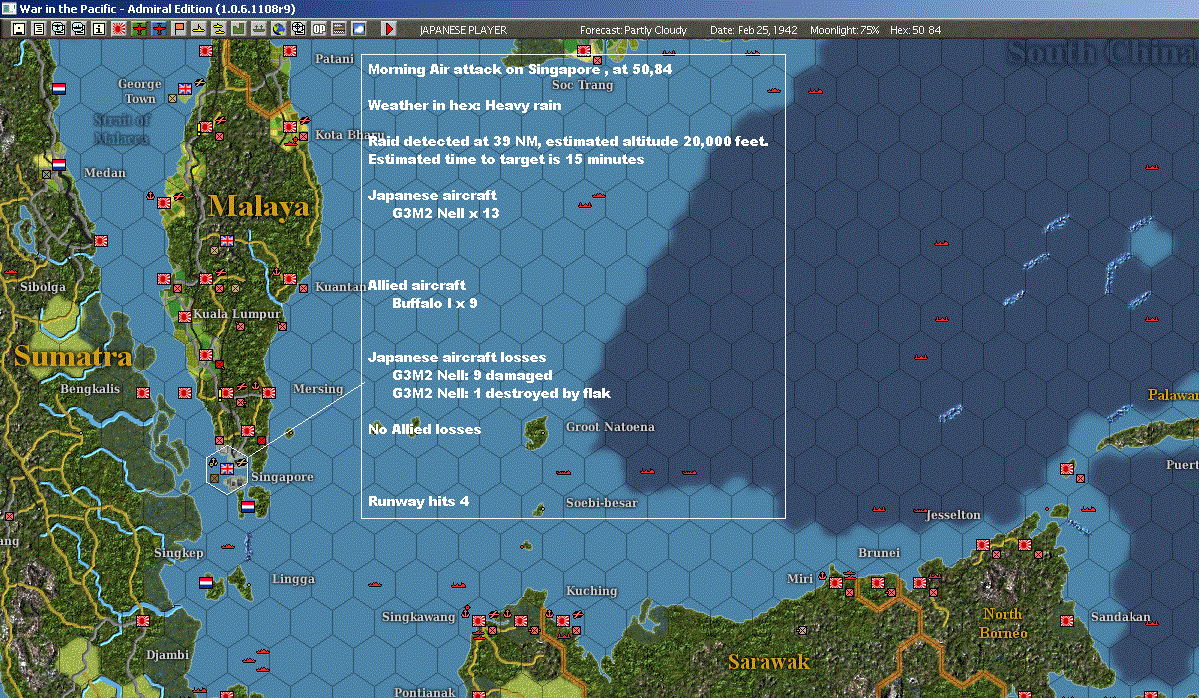Click the cloud weather toolbar icon

click(x=358, y=29)
